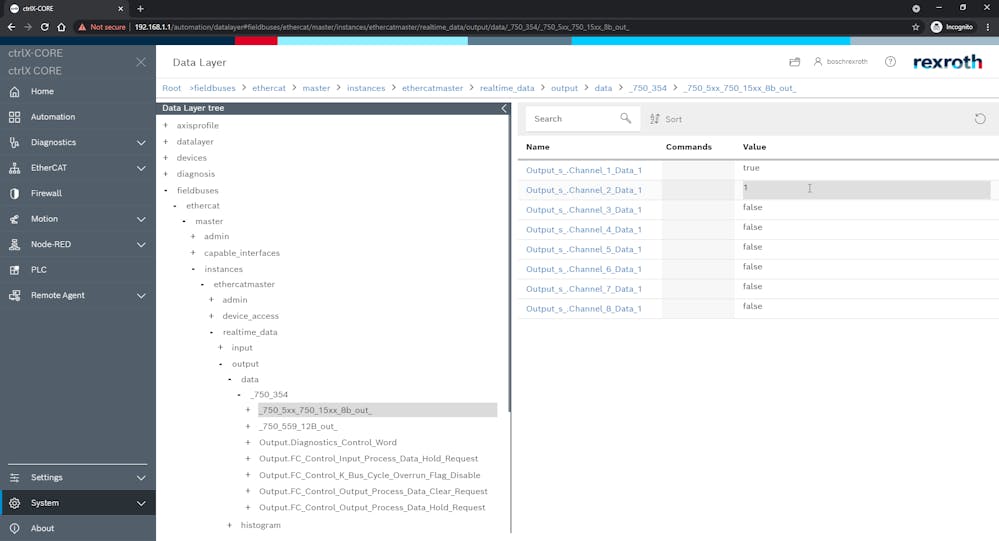Expand the Motion menu chevron
The height and width of the screenshot is (541, 999).
141,219
